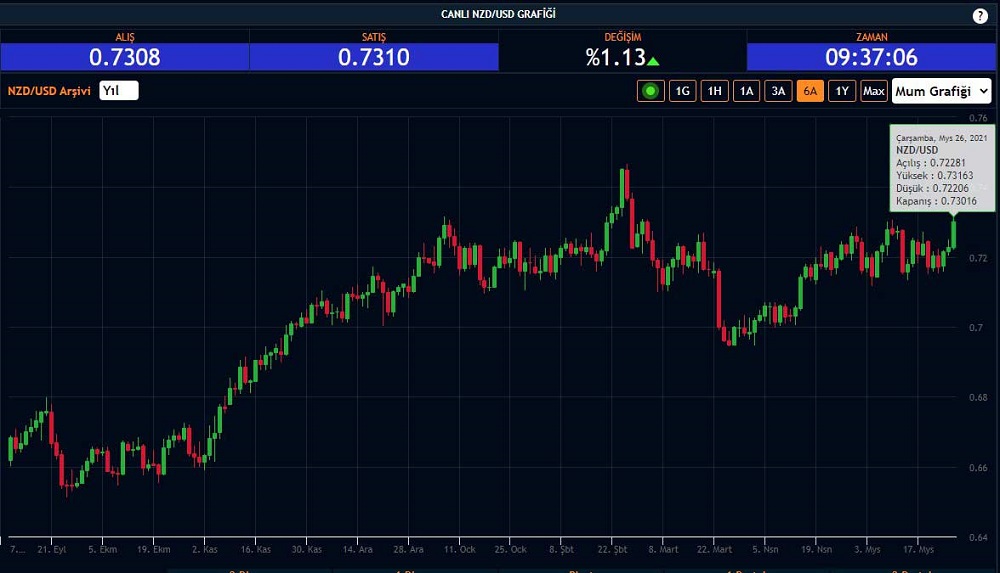Select the 1G time range

[x=682, y=91]
